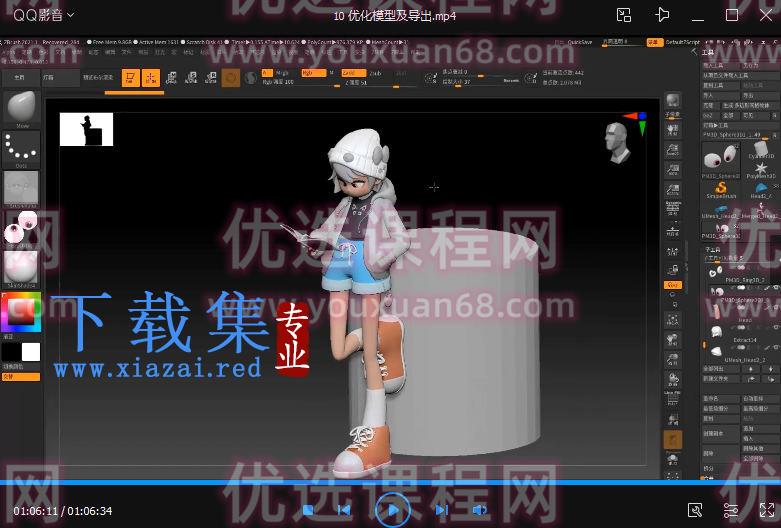
Task: Open the SkinShade material sphere
Action: pos(21,269)
